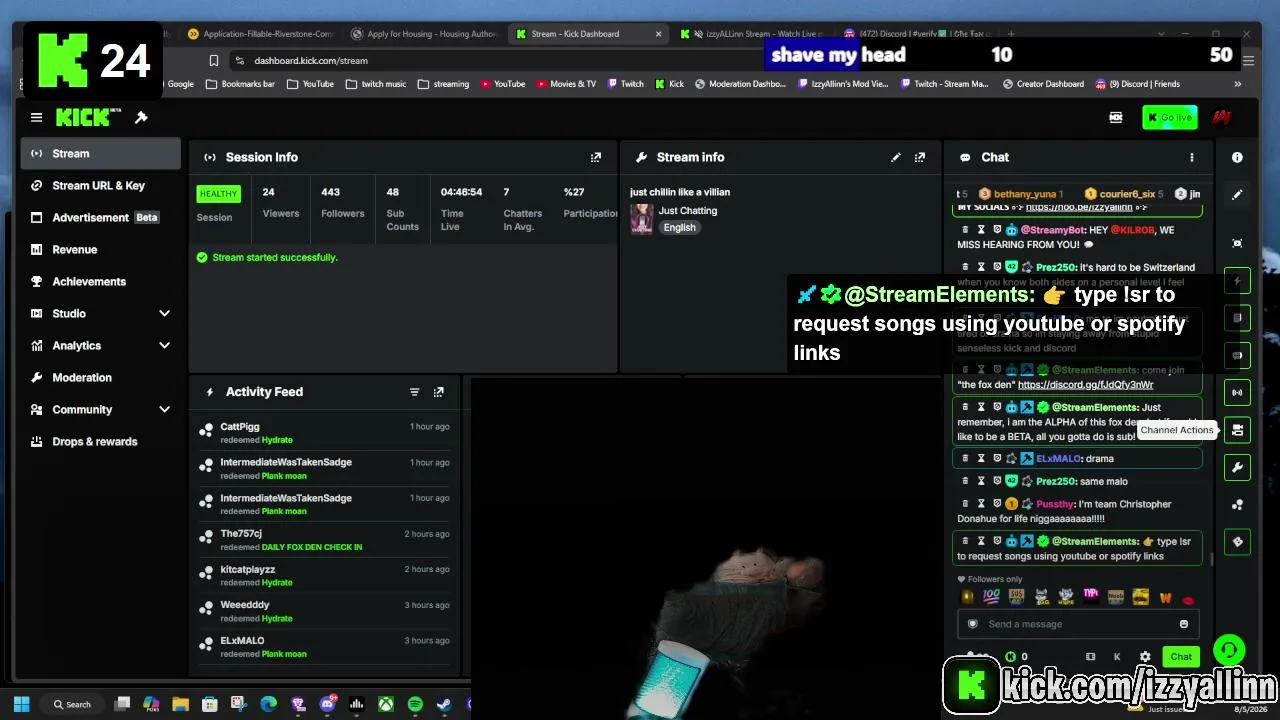The image size is (1280, 720).
Task: Open the Xbox app from the taskbar
Action: tap(385, 705)
